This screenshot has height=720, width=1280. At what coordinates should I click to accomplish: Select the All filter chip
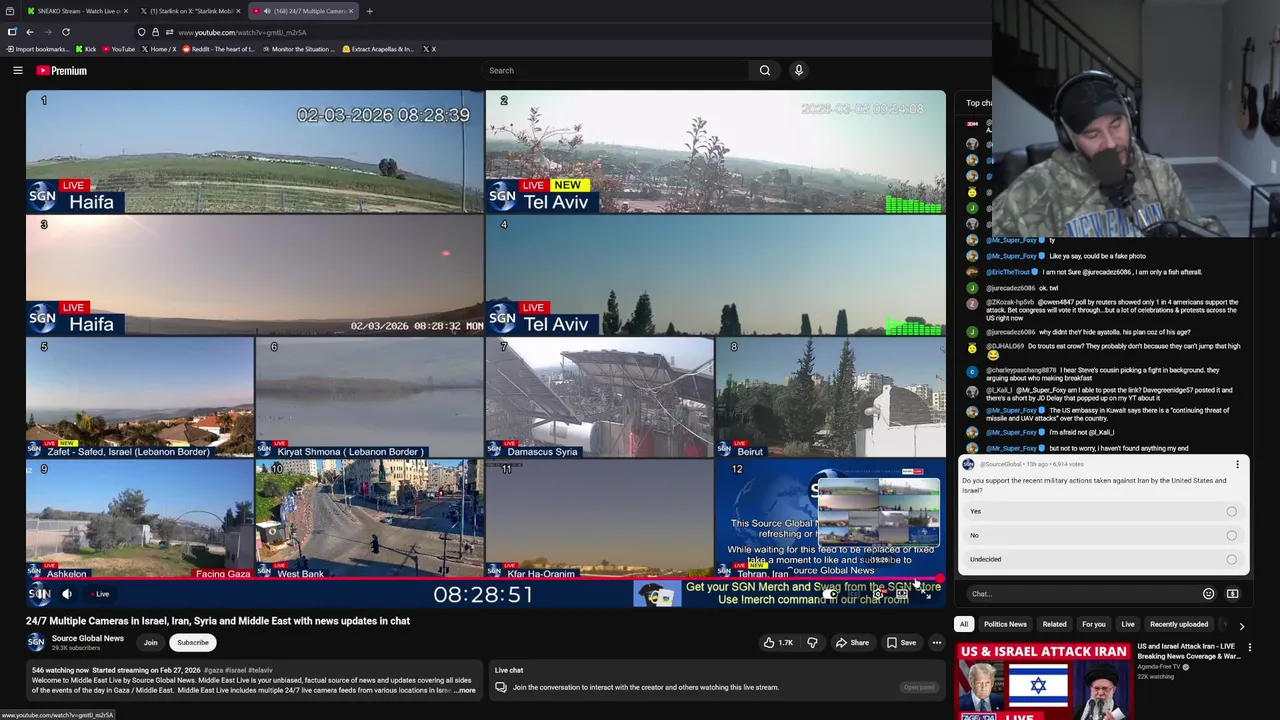coord(964,624)
